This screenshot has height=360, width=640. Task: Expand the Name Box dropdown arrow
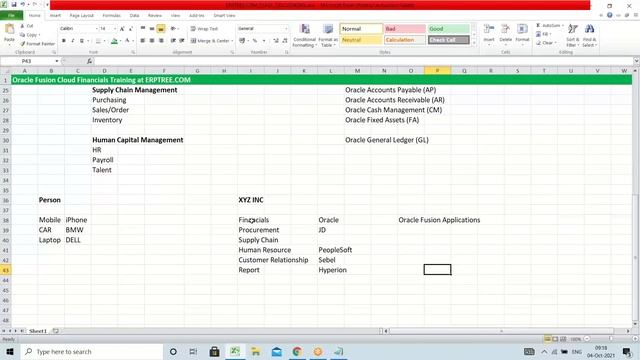pyautogui.click(x=57, y=61)
